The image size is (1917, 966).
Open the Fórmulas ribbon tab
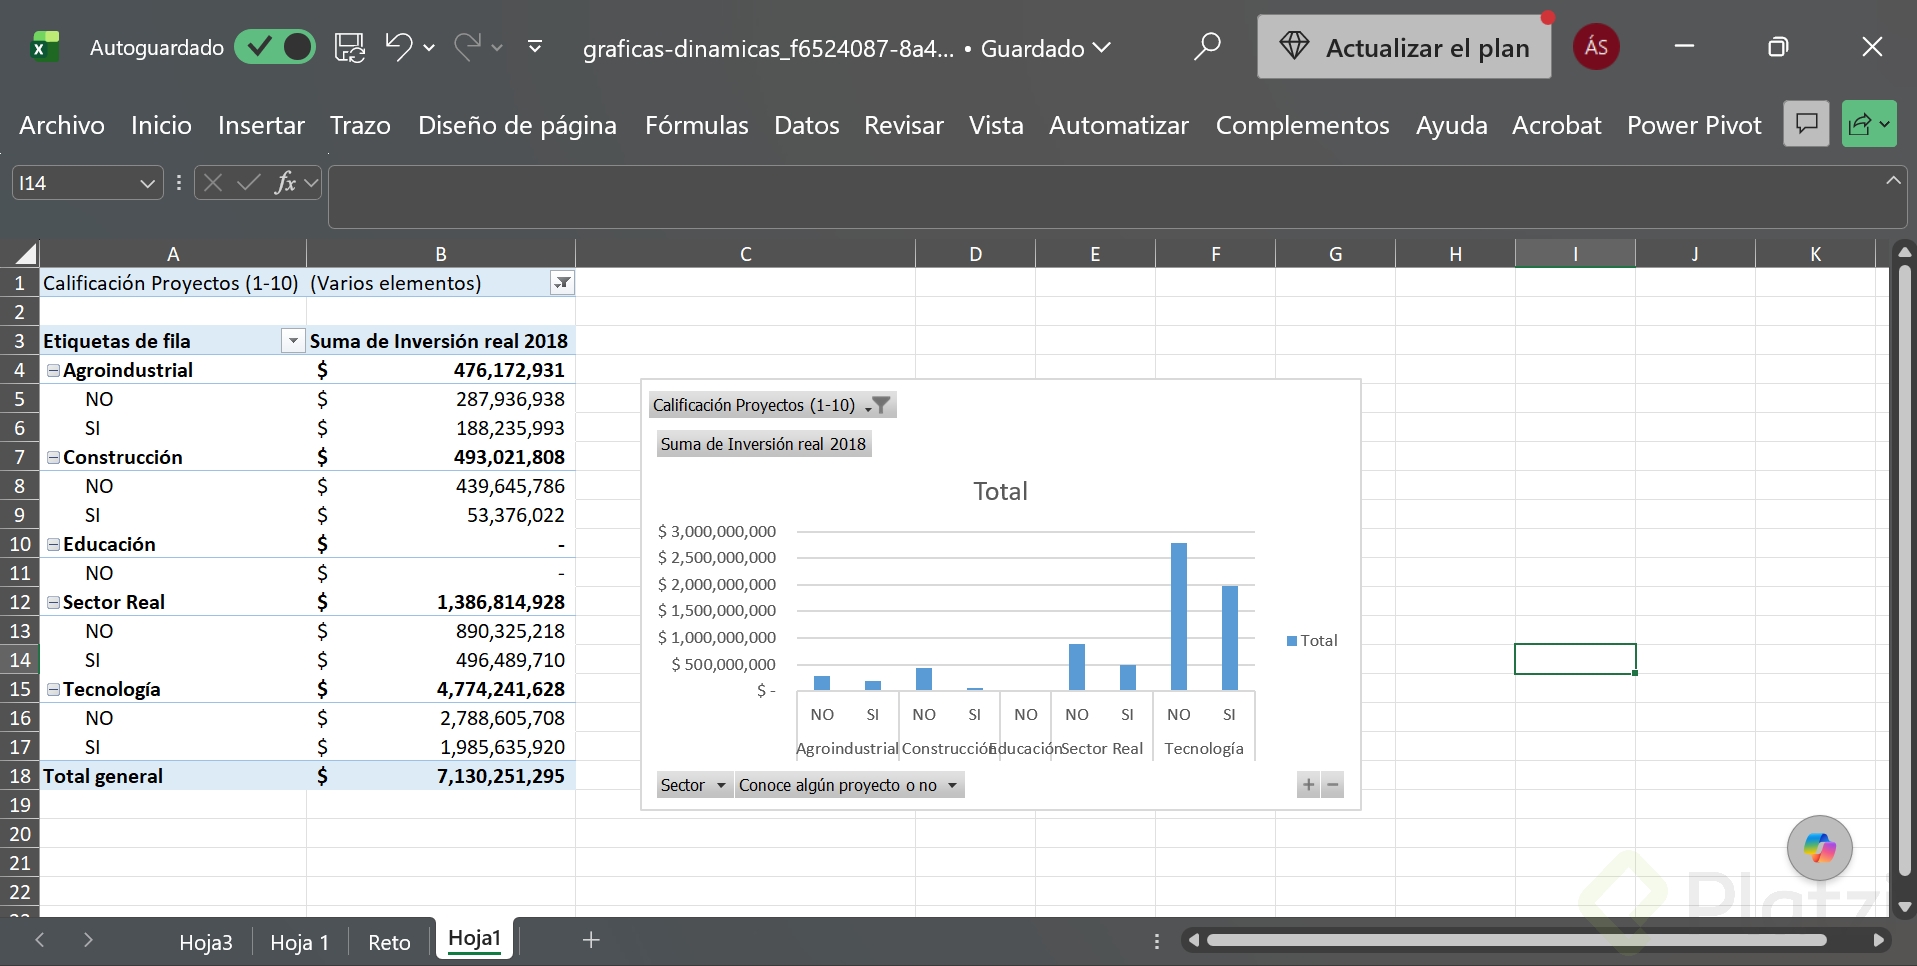(696, 125)
